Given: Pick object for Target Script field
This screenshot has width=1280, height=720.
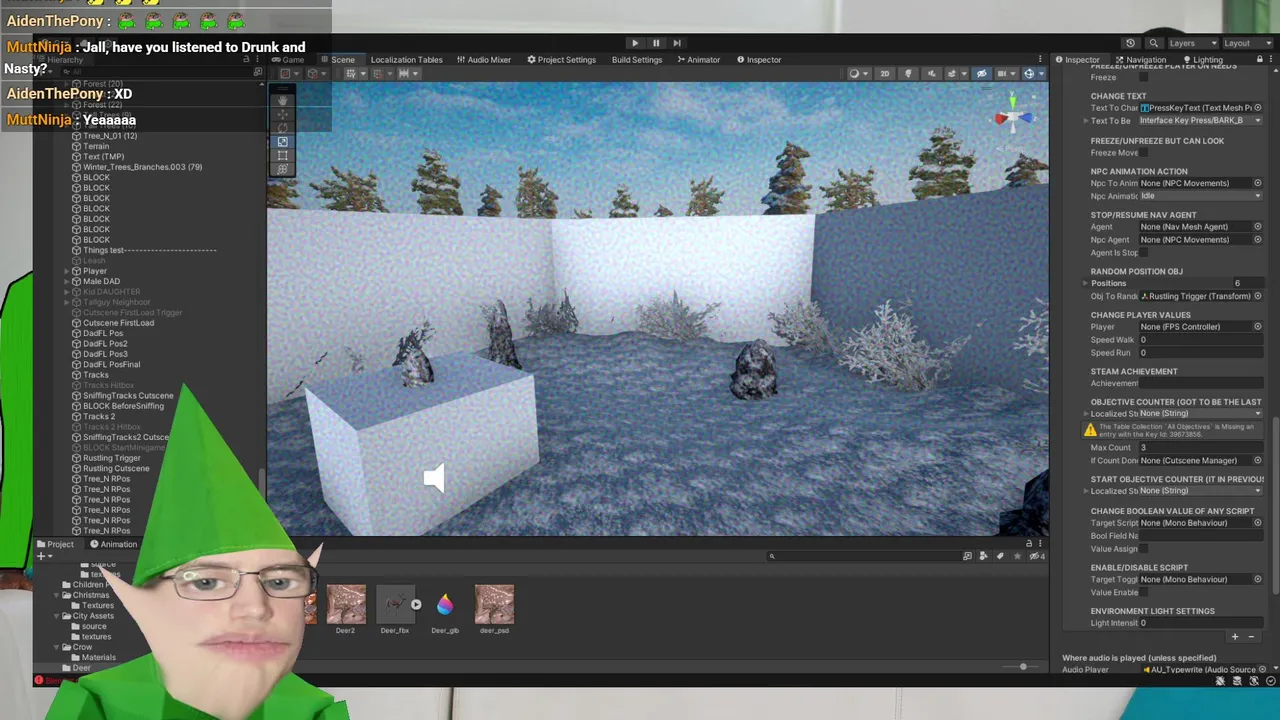Looking at the screenshot, I should [1258, 523].
